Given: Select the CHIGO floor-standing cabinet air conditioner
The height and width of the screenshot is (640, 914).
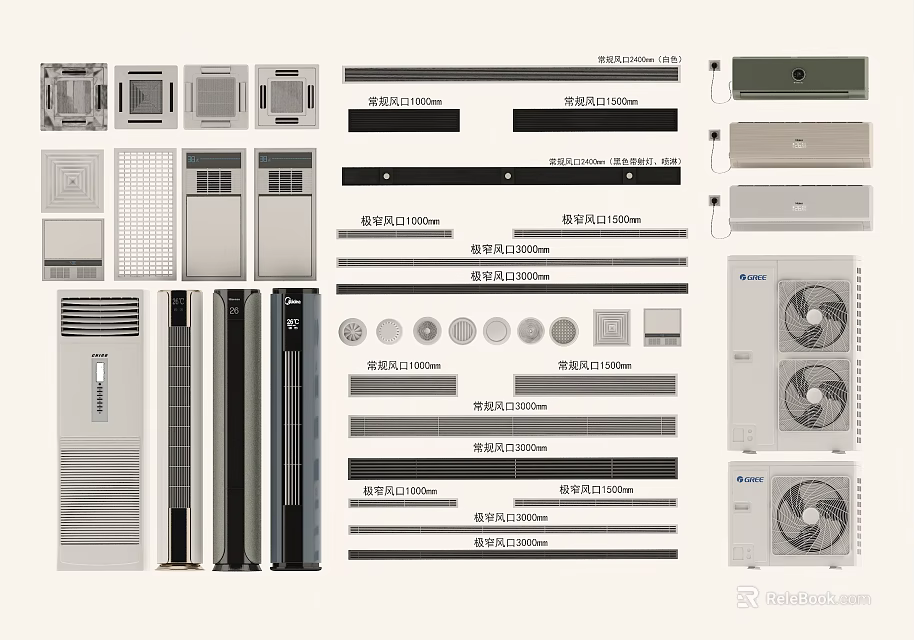Looking at the screenshot, I should pos(100,430).
